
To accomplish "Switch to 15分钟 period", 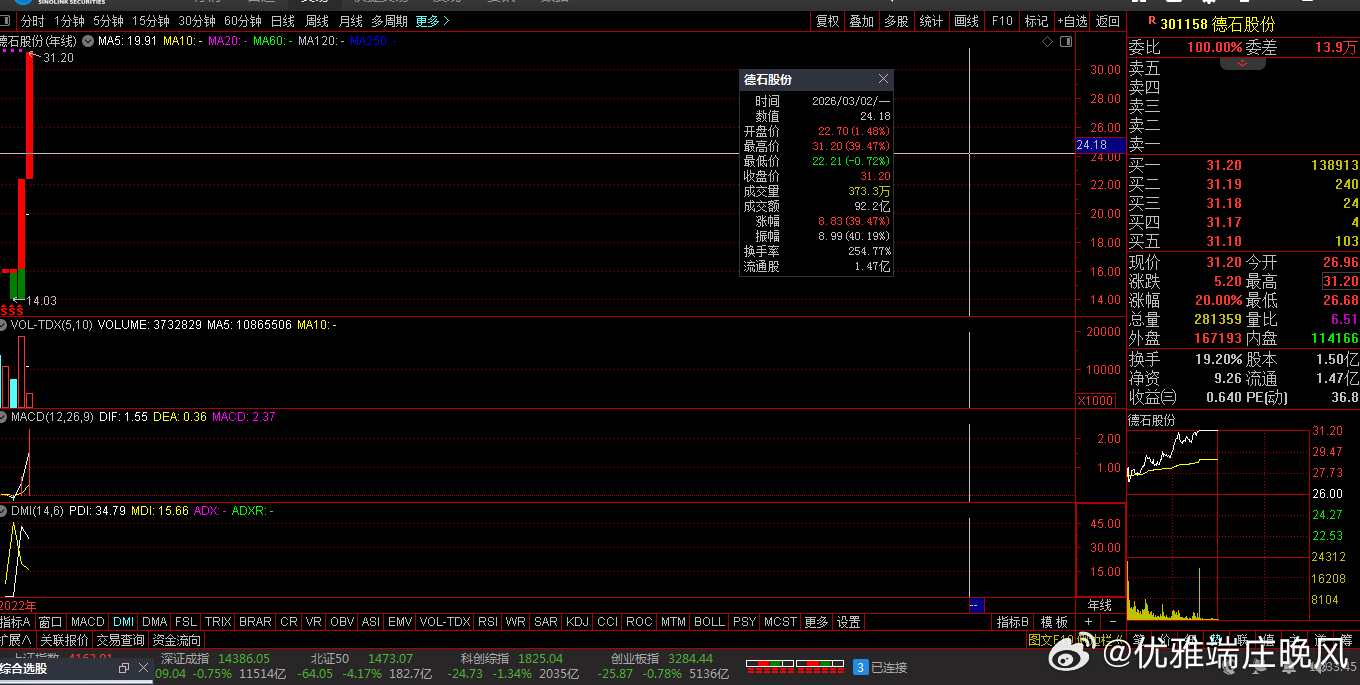I will pyautogui.click(x=151, y=21).
